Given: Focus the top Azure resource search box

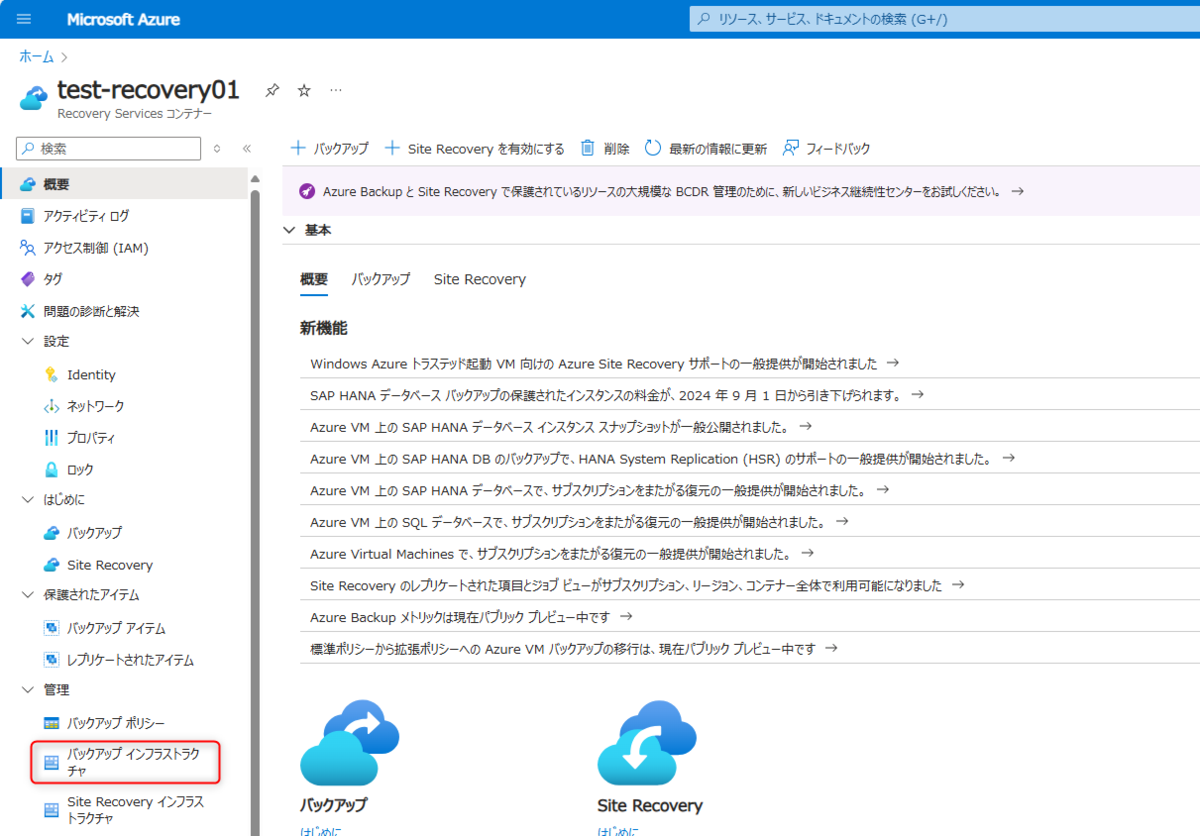Looking at the screenshot, I should tap(945, 19).
